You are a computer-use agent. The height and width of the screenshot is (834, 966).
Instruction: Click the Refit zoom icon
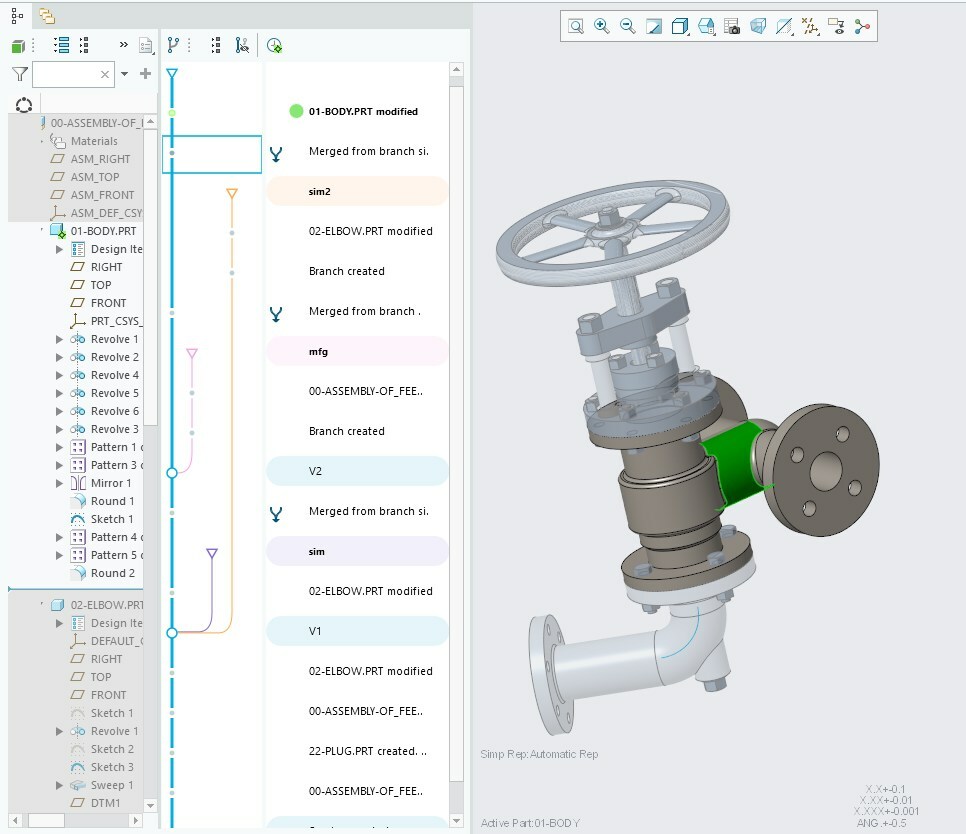576,27
